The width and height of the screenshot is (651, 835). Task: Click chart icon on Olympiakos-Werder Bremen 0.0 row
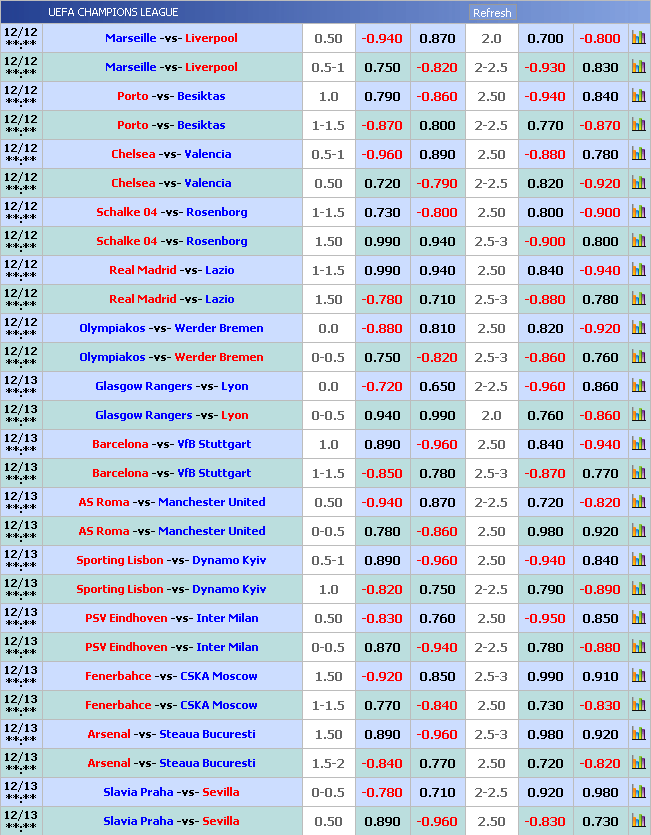[638, 328]
